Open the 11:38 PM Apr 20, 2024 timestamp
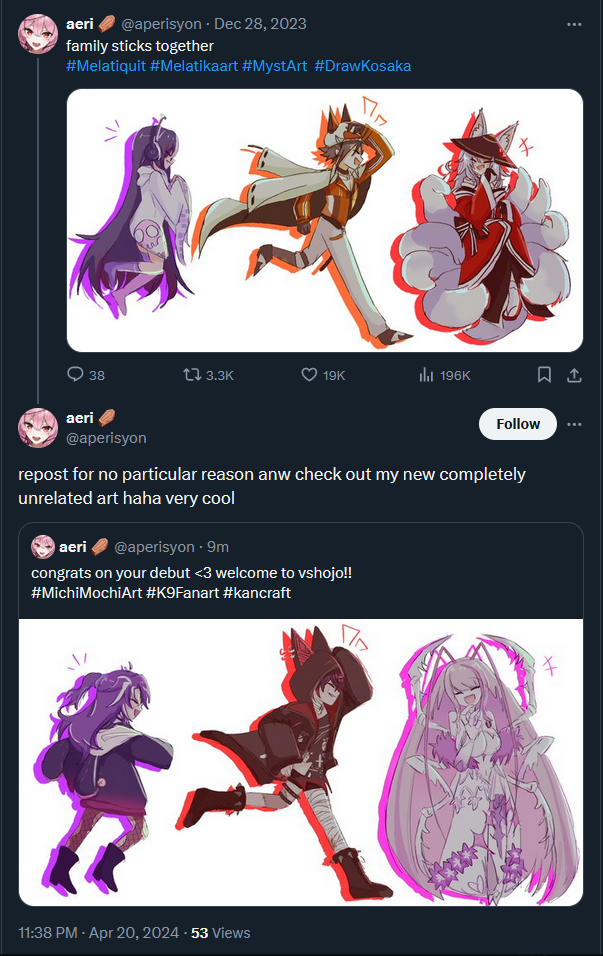Image resolution: width=603 pixels, height=956 pixels. (99, 933)
